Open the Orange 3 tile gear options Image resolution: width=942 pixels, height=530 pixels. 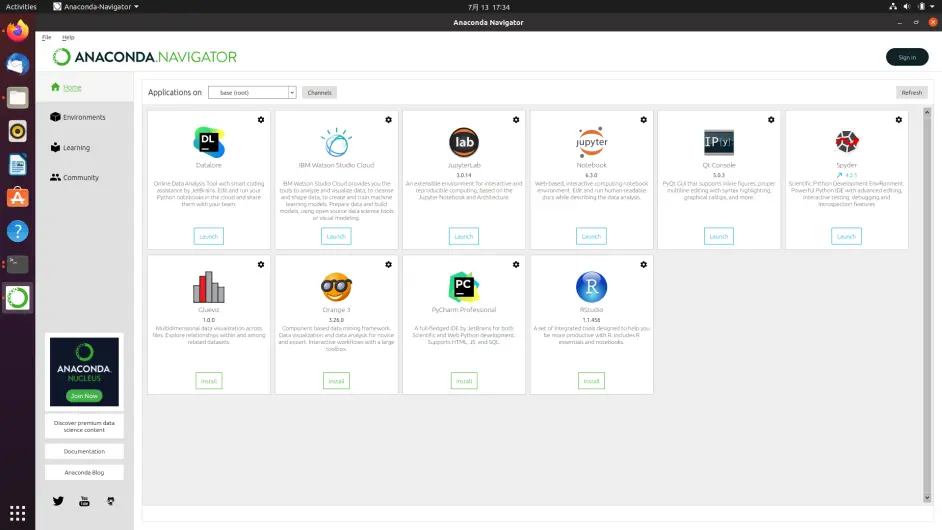pyautogui.click(x=388, y=264)
